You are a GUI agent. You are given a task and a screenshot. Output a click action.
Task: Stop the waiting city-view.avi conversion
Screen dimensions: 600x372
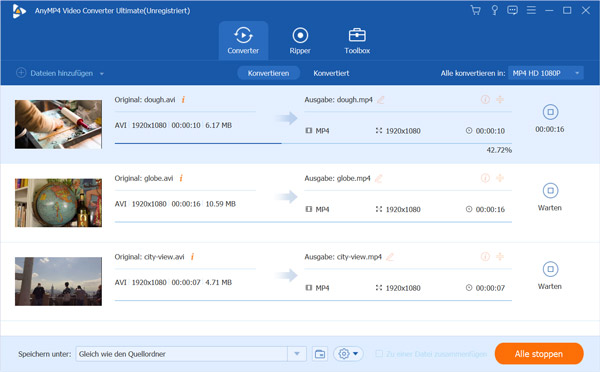(x=550, y=269)
